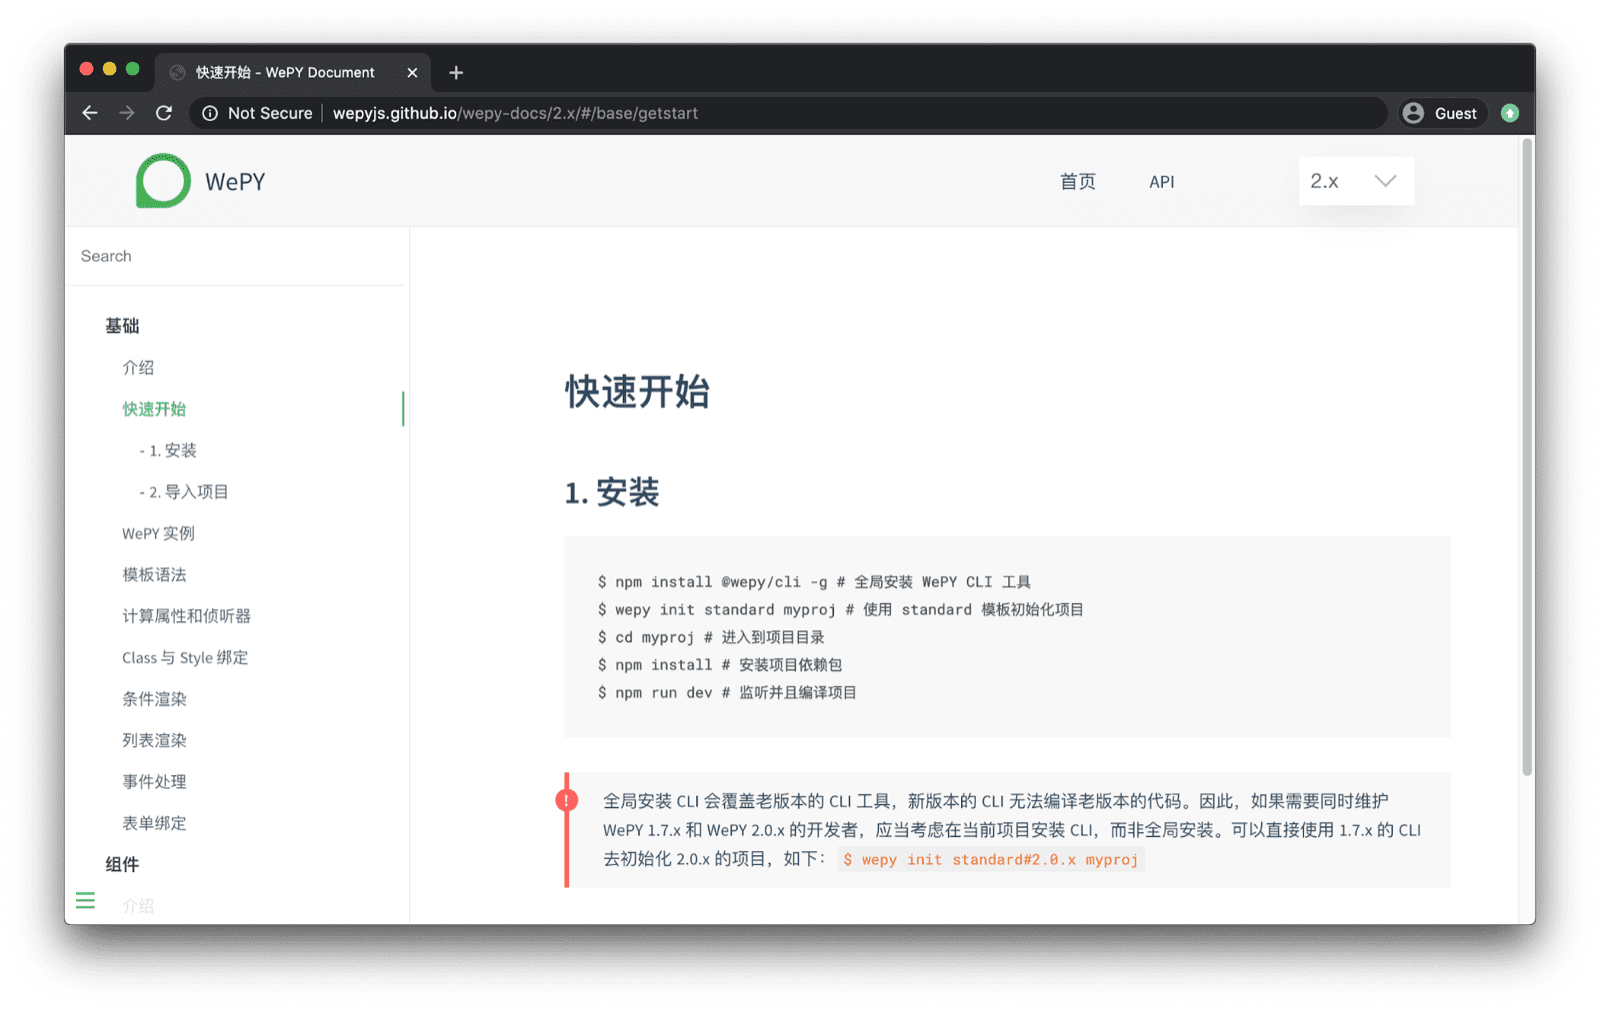Open a new browser tab
Image resolution: width=1600 pixels, height=1010 pixels.
coord(456,72)
